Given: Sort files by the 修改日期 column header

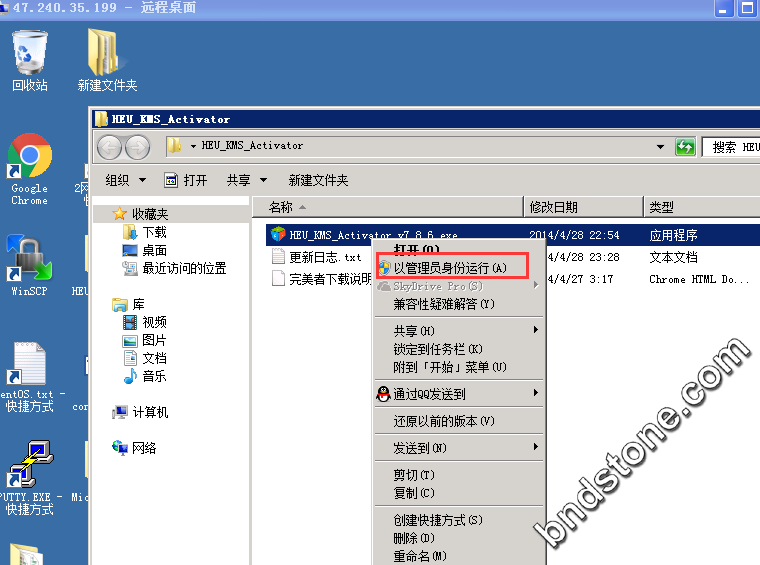Looking at the screenshot, I should (551, 207).
